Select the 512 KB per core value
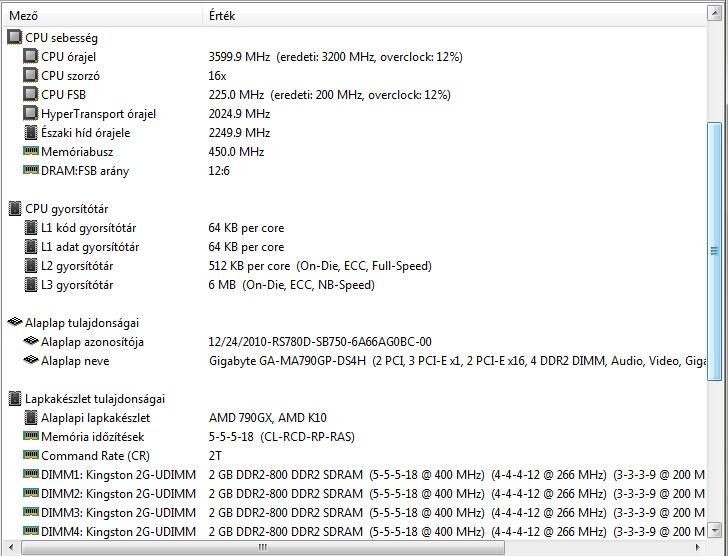 click(320, 266)
